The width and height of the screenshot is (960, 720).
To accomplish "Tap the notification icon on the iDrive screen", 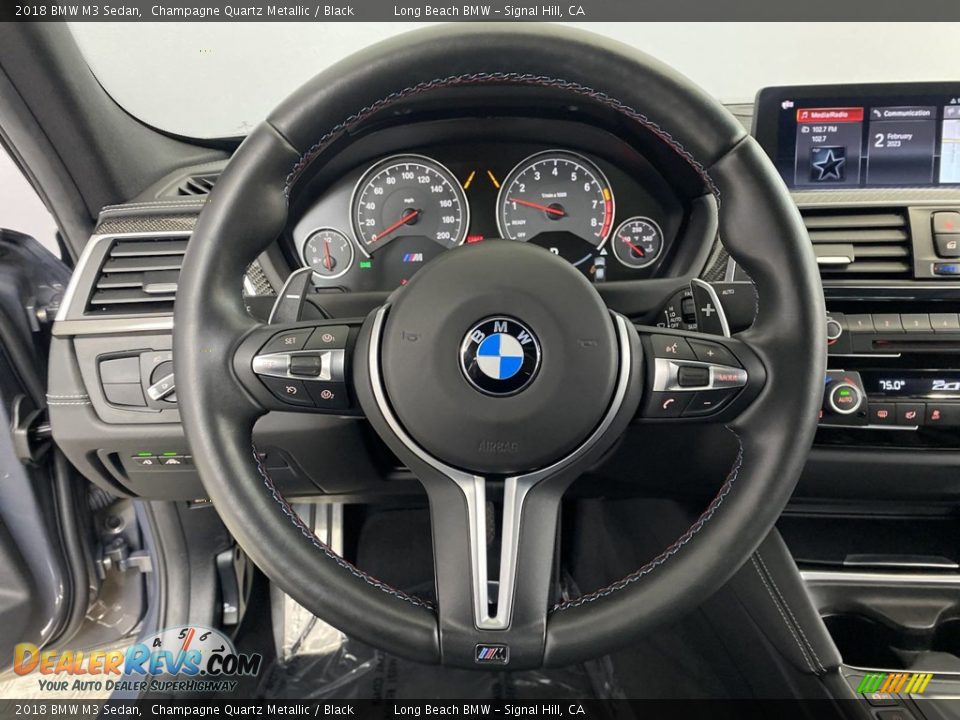I will click(x=787, y=105).
